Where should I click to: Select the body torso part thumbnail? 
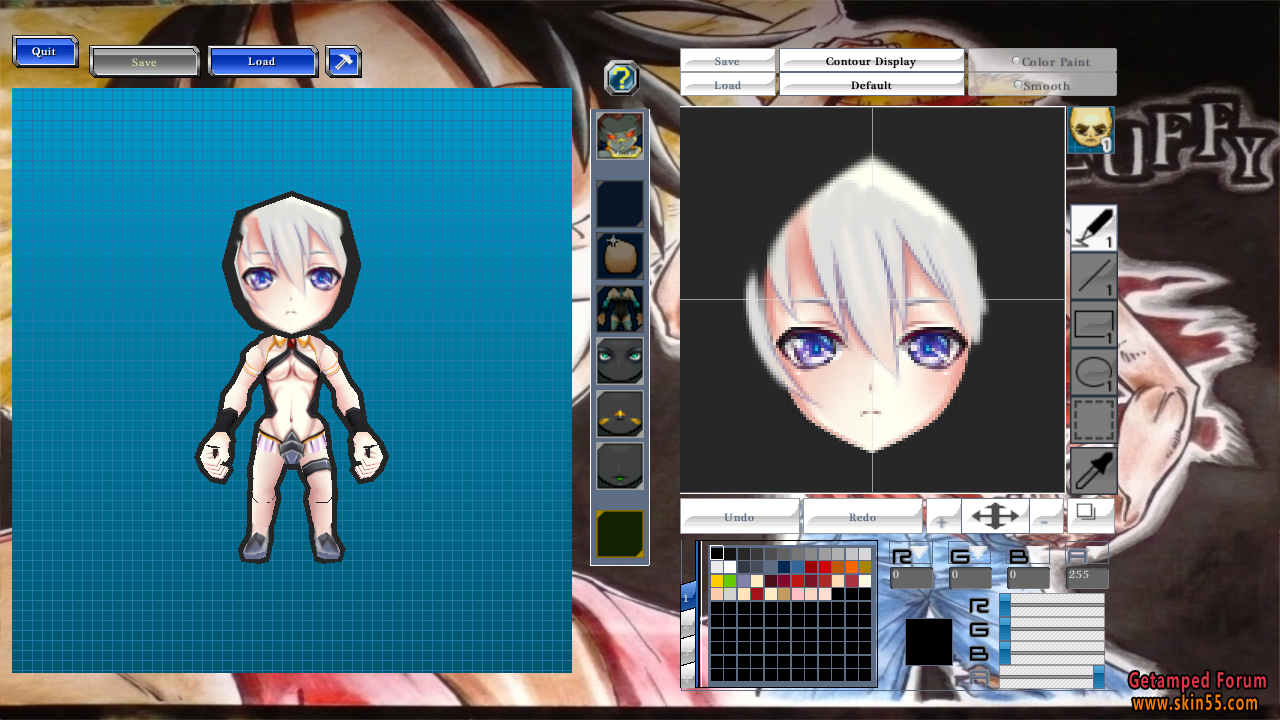click(619, 309)
